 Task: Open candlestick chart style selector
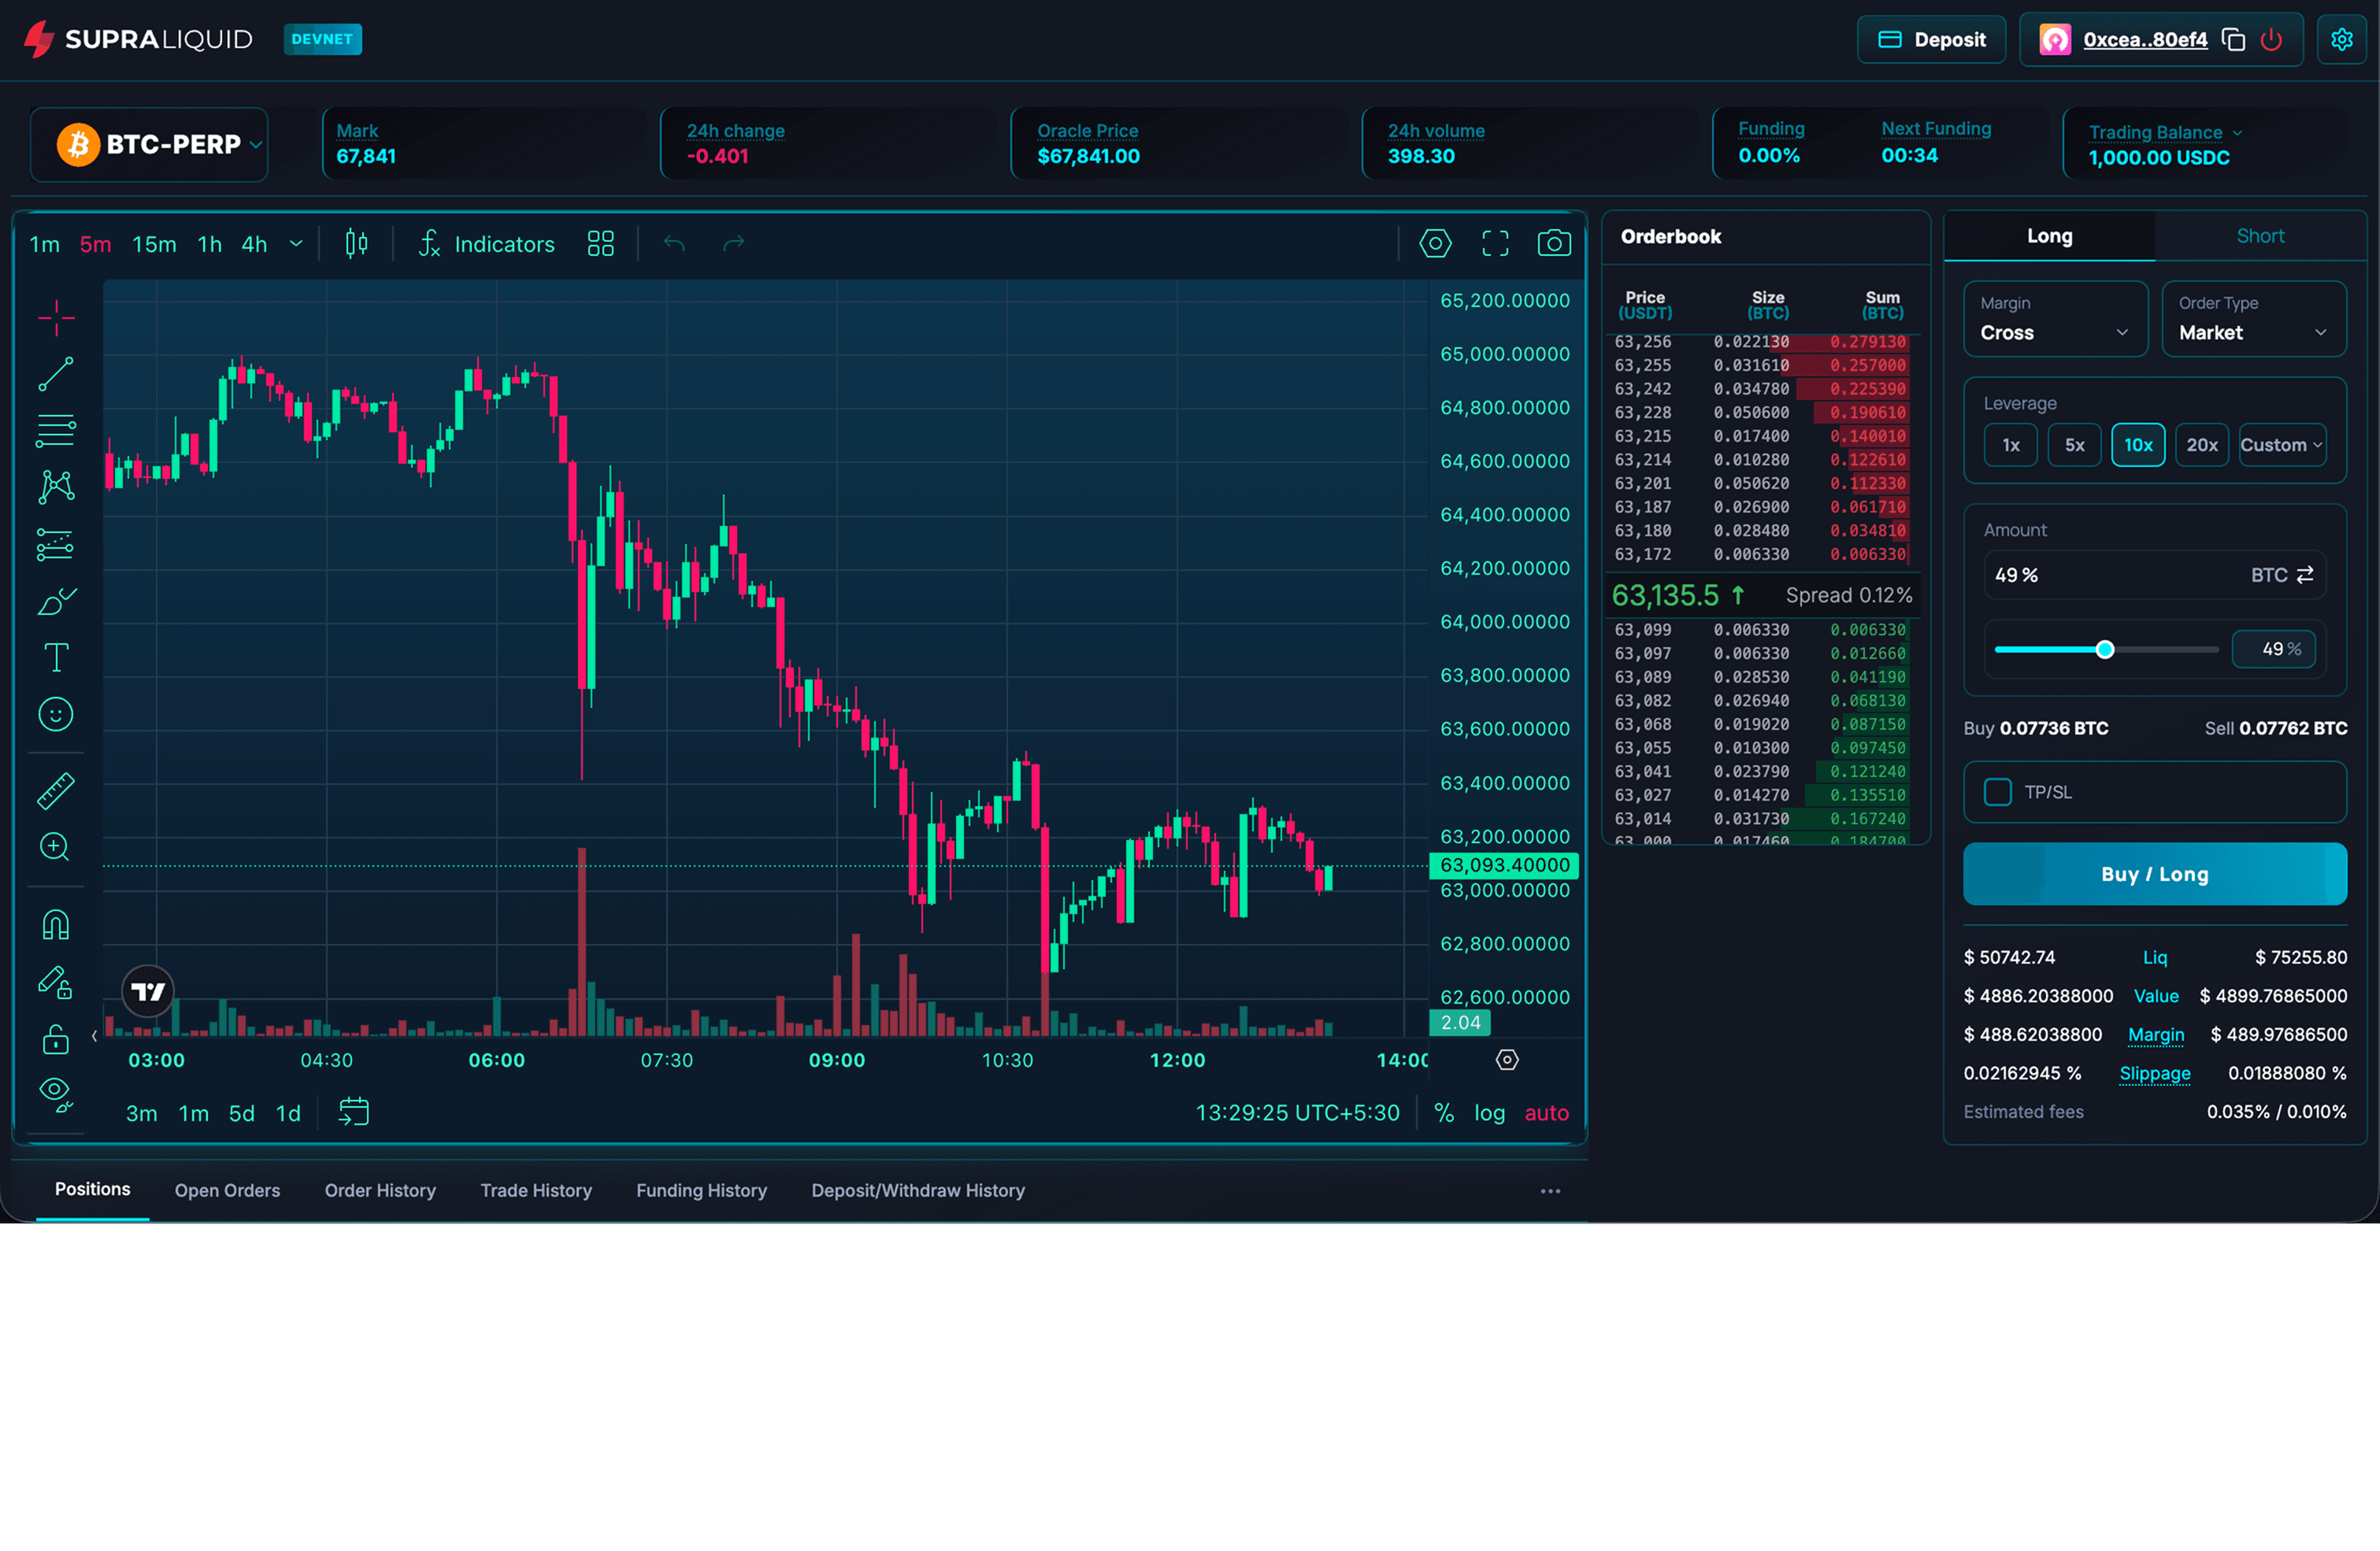356,243
